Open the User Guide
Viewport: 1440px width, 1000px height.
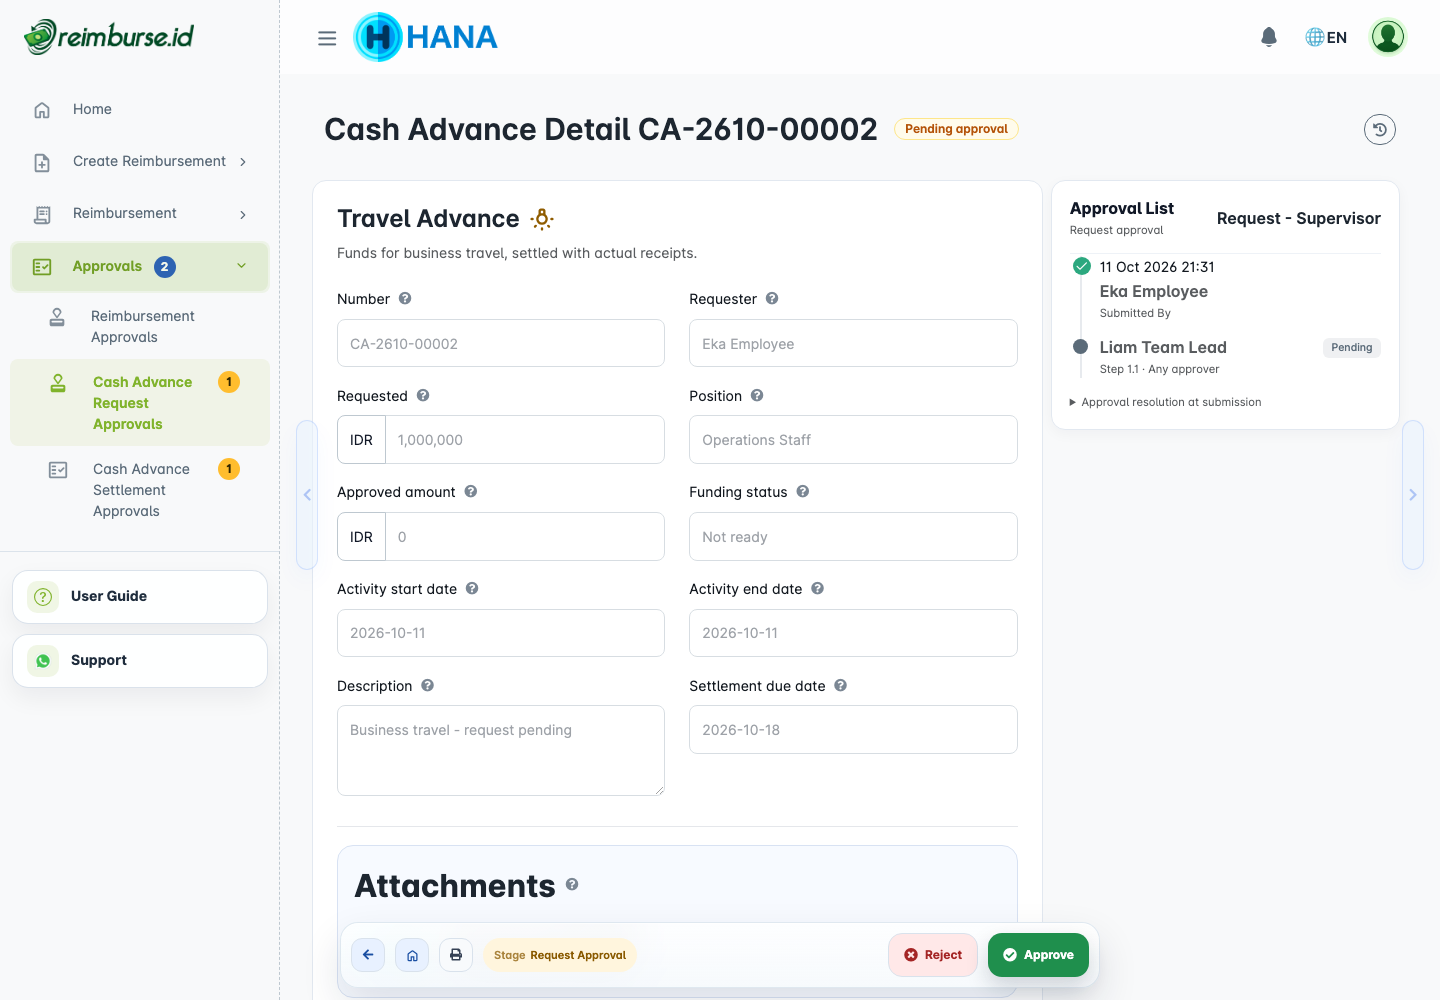[x=140, y=597]
